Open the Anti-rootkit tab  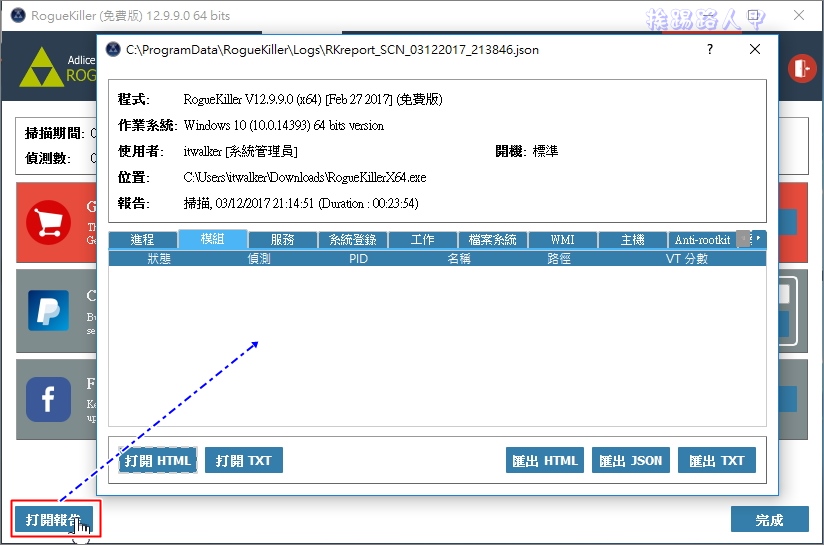click(x=703, y=240)
